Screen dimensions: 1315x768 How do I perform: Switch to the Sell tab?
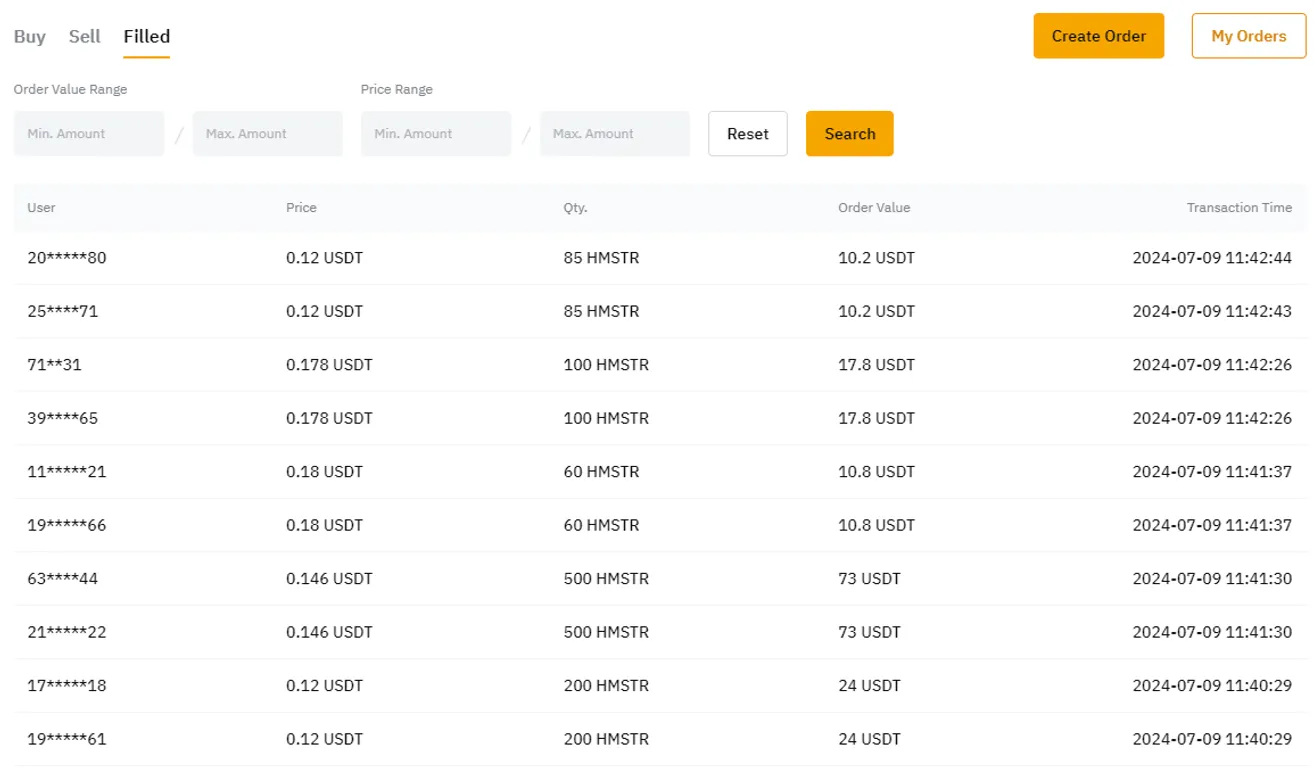[85, 36]
